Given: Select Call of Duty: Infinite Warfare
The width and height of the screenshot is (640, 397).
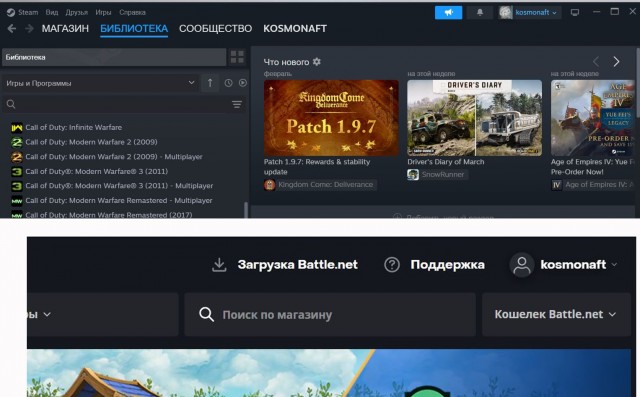Looking at the screenshot, I should point(73,127).
